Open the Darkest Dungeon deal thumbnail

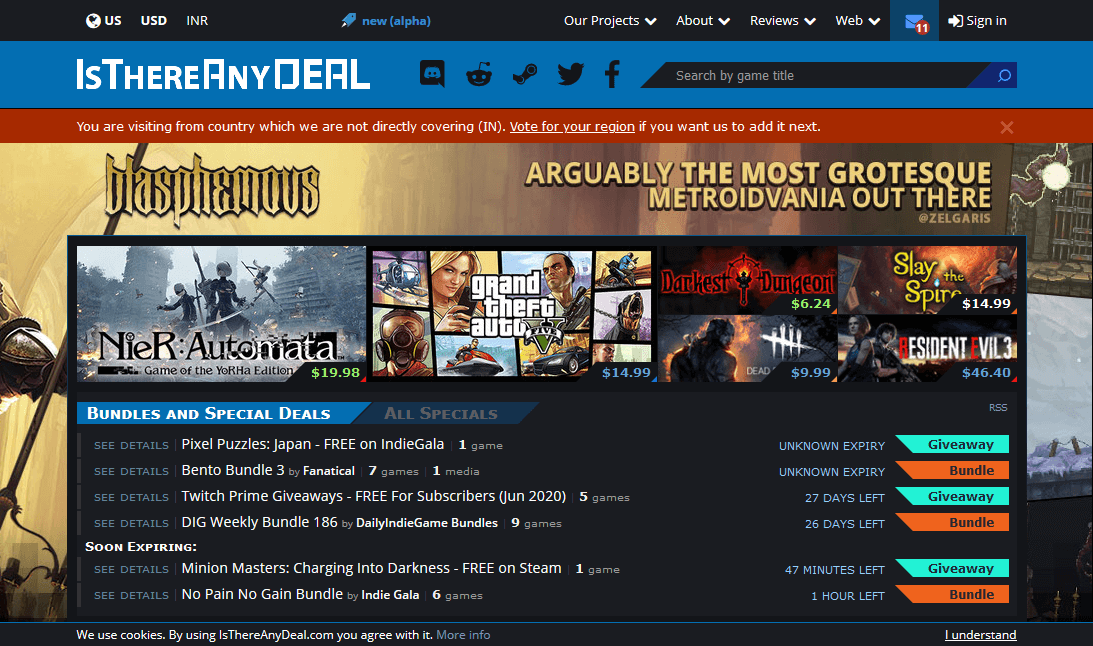[747, 279]
